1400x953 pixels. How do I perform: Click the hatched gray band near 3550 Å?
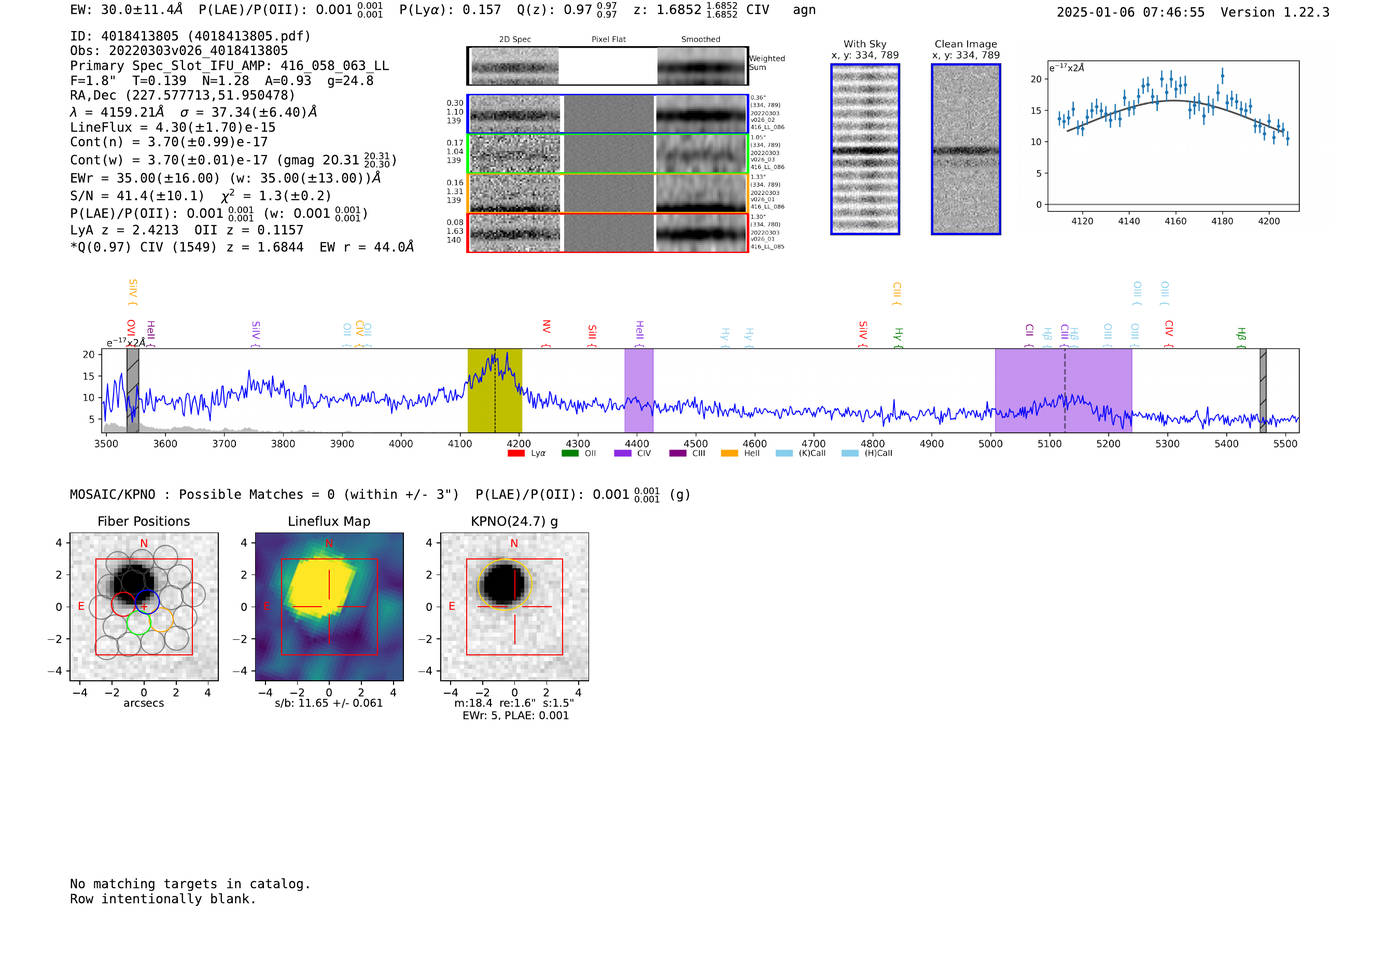[133, 390]
